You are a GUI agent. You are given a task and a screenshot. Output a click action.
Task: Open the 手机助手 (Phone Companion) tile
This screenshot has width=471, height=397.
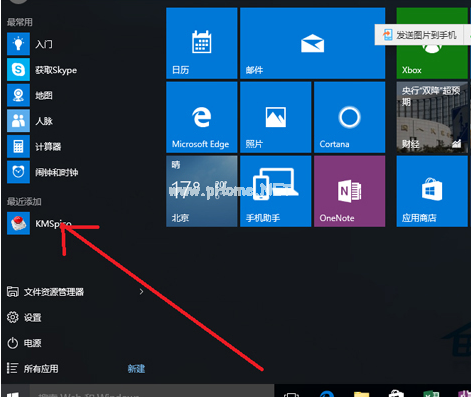[x=276, y=191]
